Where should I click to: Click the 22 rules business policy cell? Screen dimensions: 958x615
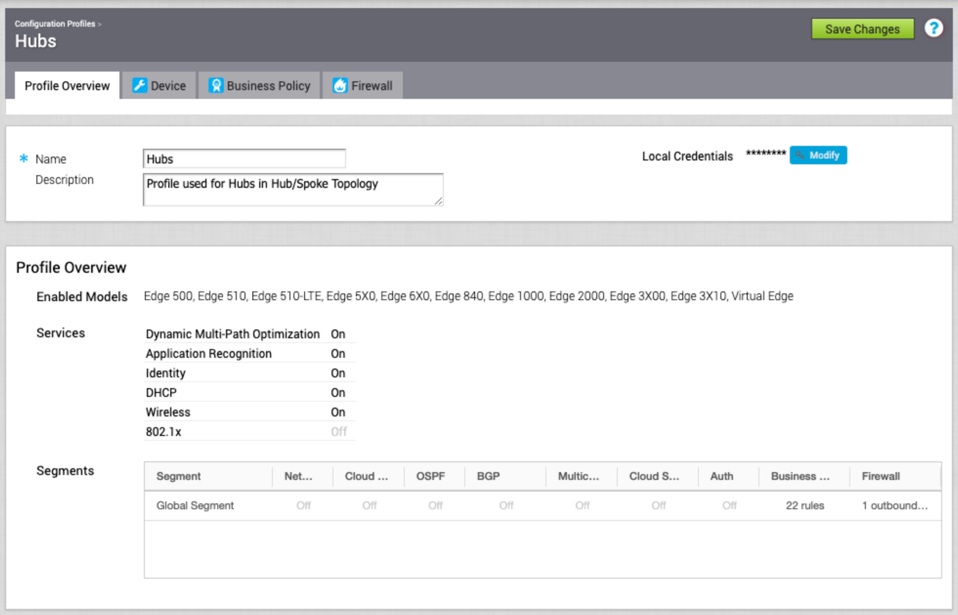(804, 506)
